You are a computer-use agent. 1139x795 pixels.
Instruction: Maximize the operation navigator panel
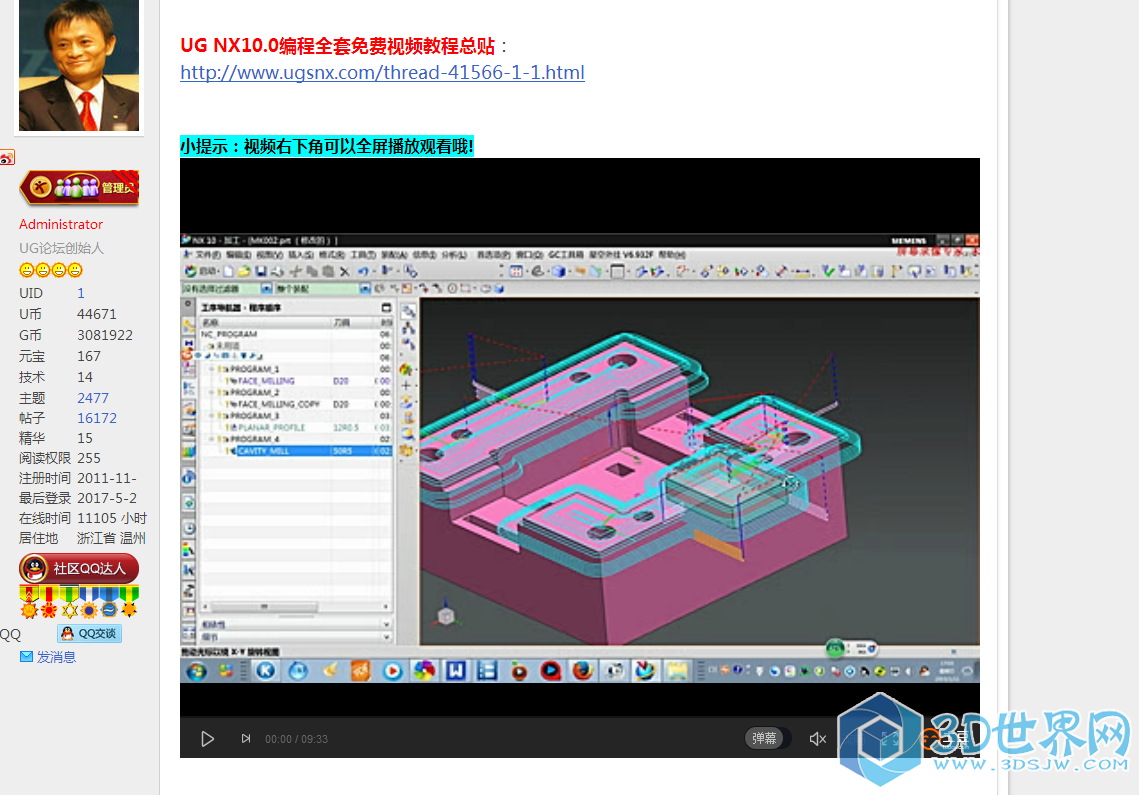click(386, 307)
